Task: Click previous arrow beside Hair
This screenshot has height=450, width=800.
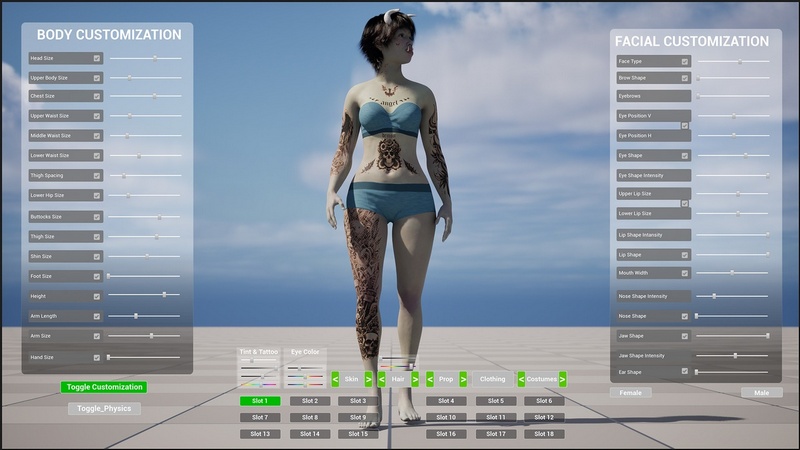Action: (x=381, y=379)
